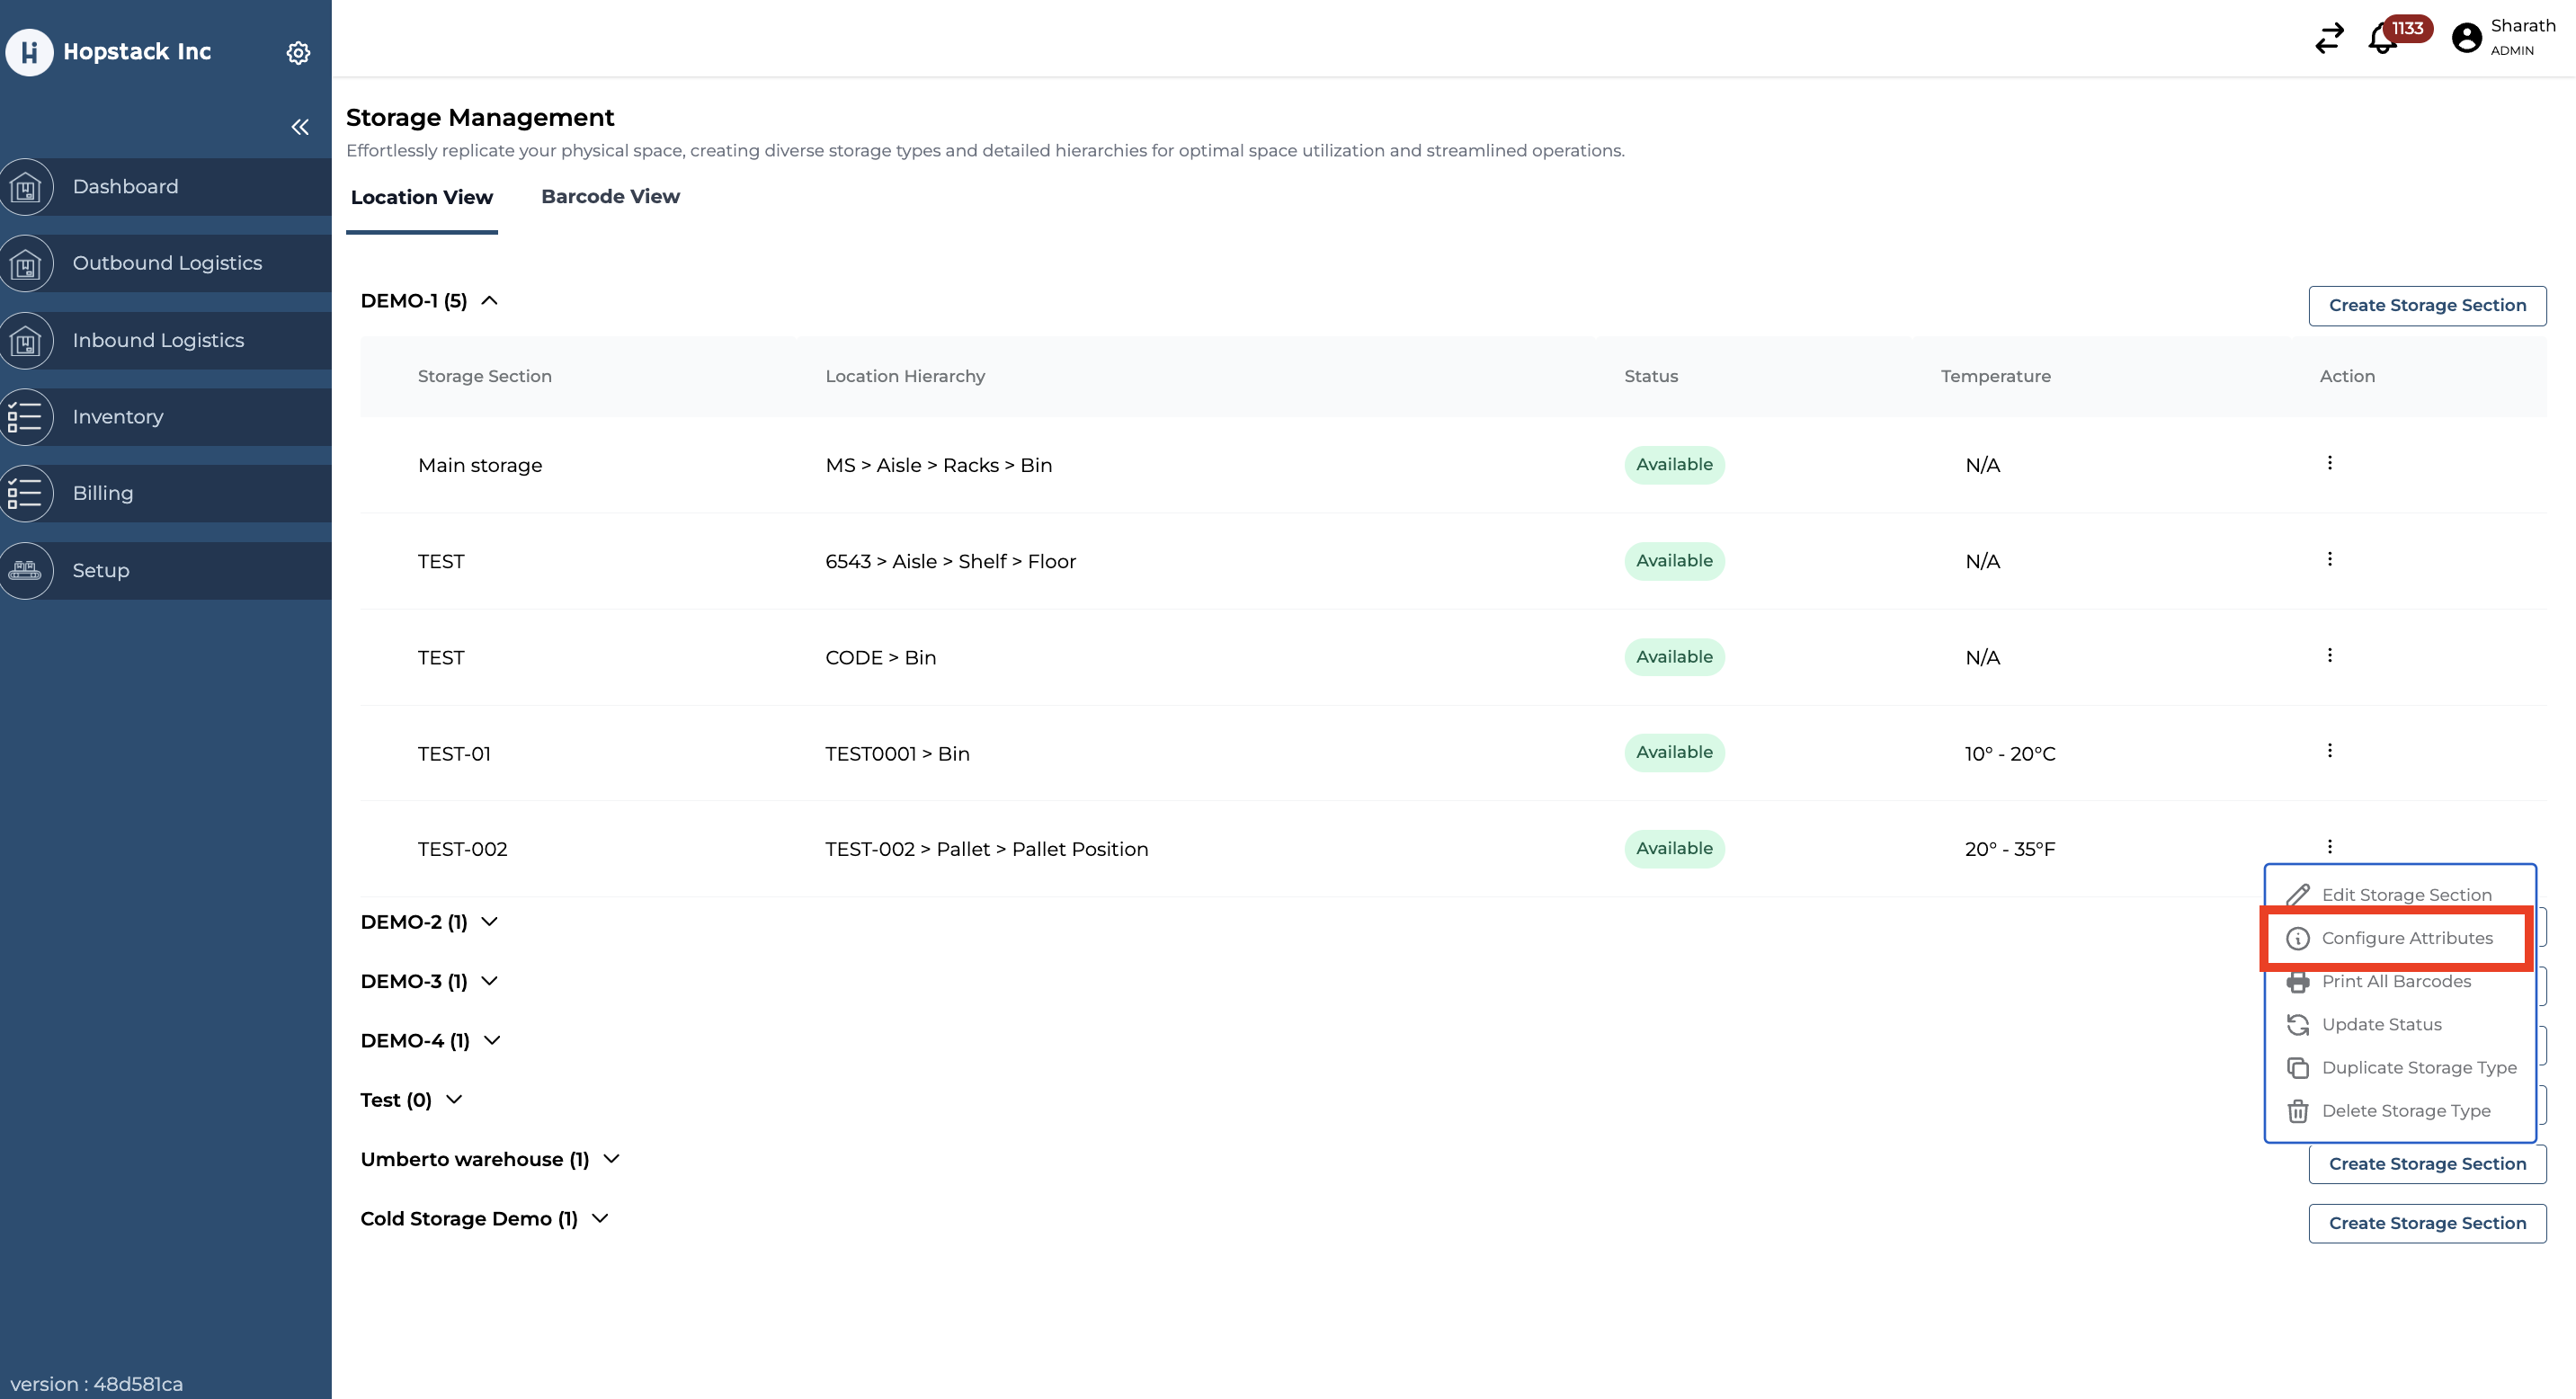Open the notifications bell showing 1133

2383,40
